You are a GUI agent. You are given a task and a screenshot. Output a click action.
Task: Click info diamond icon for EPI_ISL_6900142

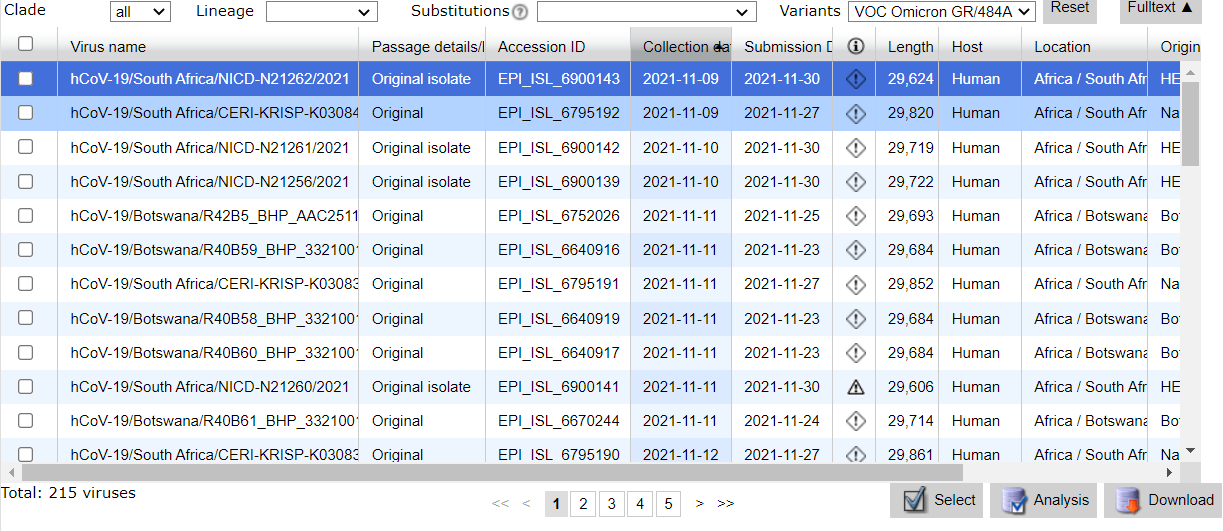855,148
